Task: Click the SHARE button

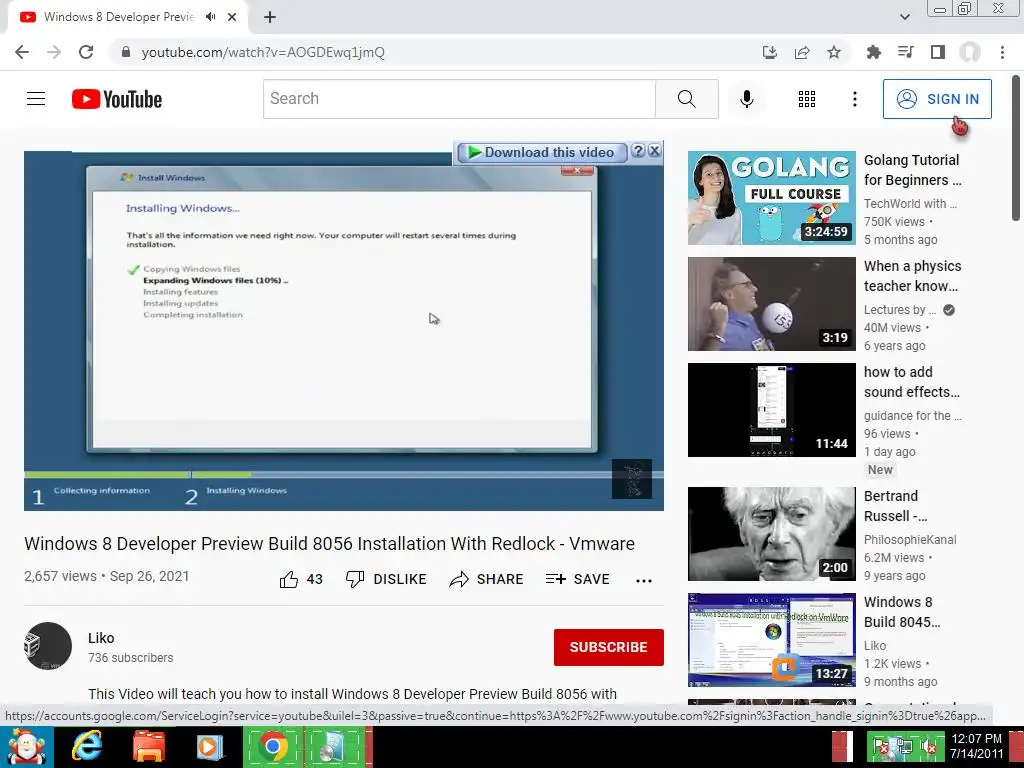Action: [487, 579]
